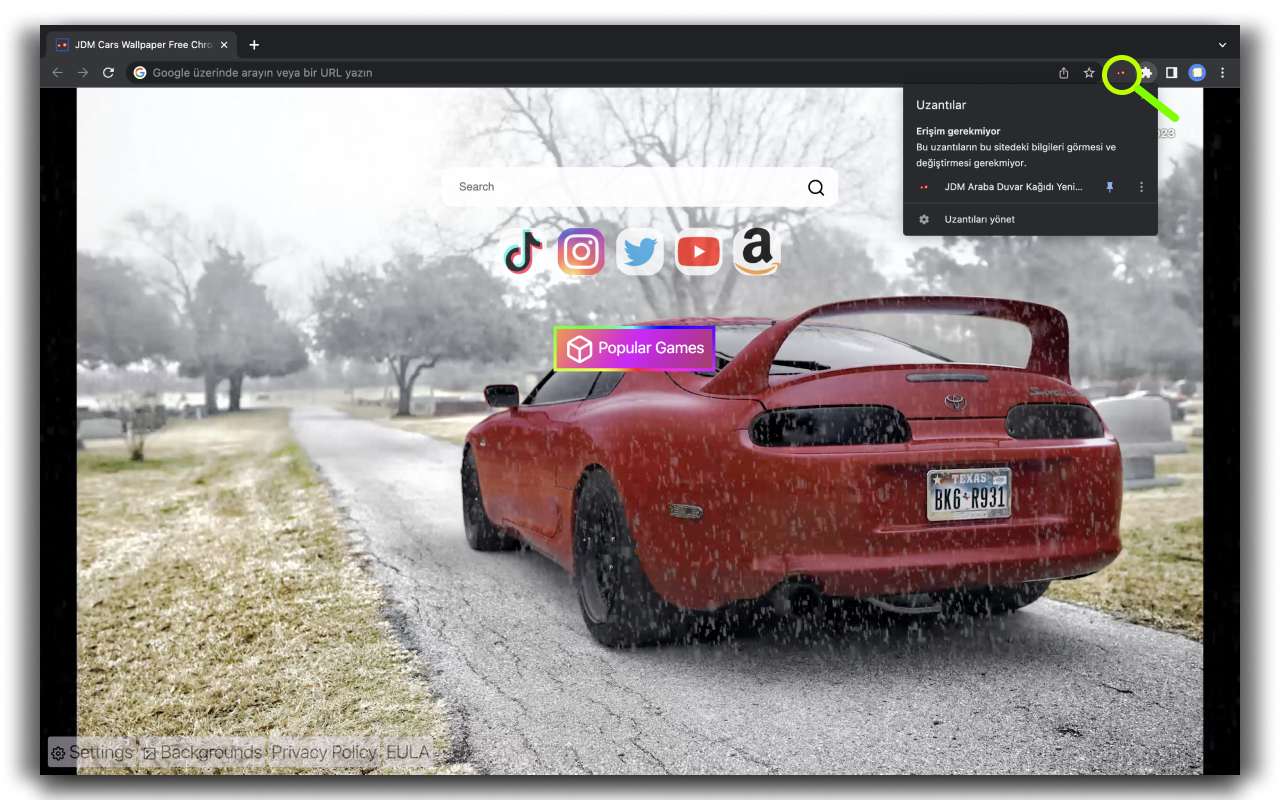The width and height of the screenshot is (1280, 800).
Task: Close the JDM Cars Wallpaper tab
Action: (x=224, y=45)
